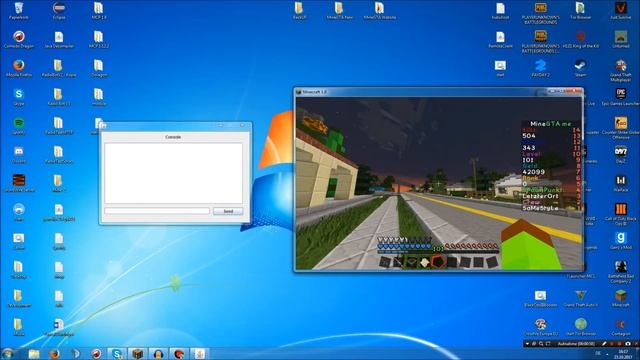Select the DayZ desktop icon
This screenshot has height=360, width=640.
click(x=620, y=155)
